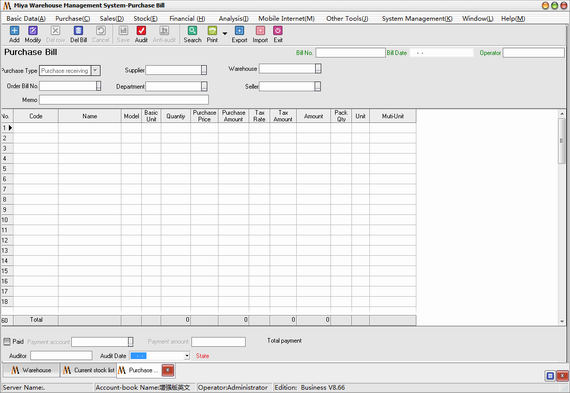
Task: Click the blue window restore icon at bottom right
Action: [550, 376]
